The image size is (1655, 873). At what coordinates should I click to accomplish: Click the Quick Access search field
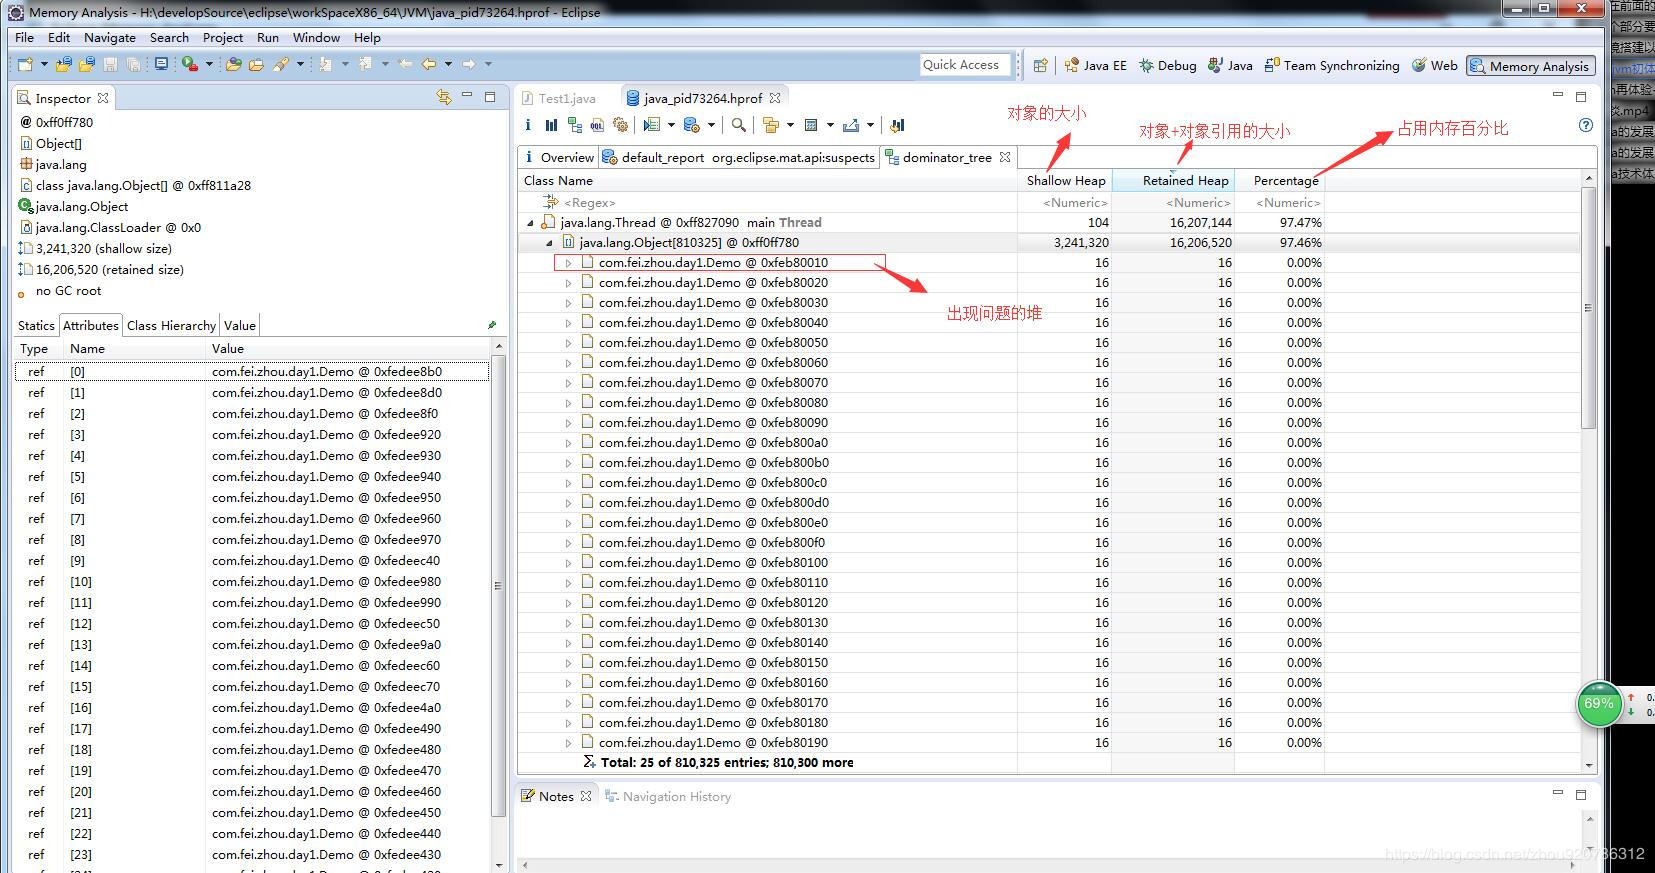tap(964, 64)
